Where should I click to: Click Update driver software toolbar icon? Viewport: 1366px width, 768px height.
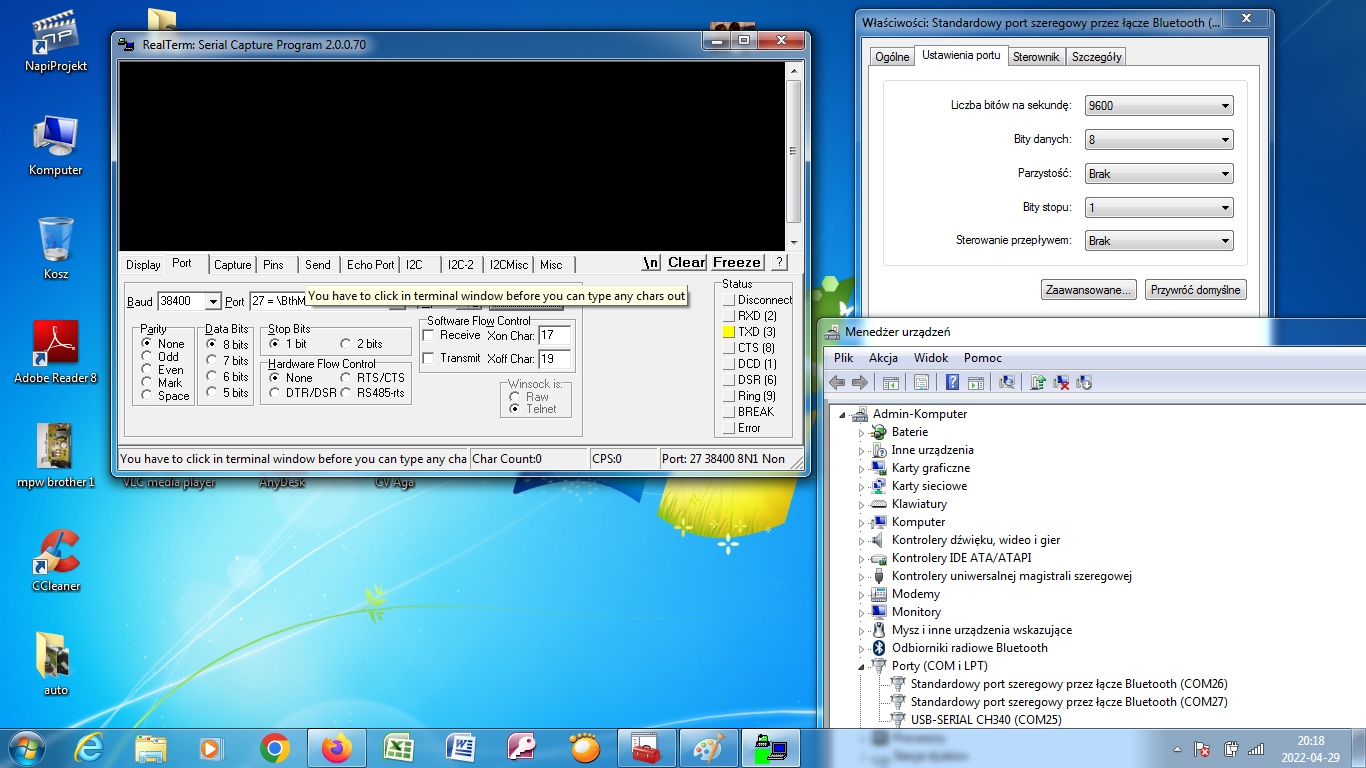[1038, 382]
